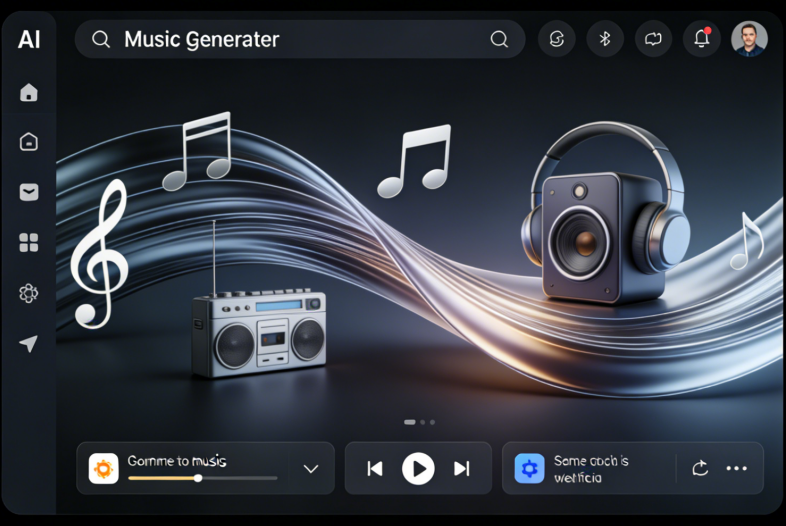Open the filled Home icon in sidebar
786x526 pixels.
(x=29, y=92)
